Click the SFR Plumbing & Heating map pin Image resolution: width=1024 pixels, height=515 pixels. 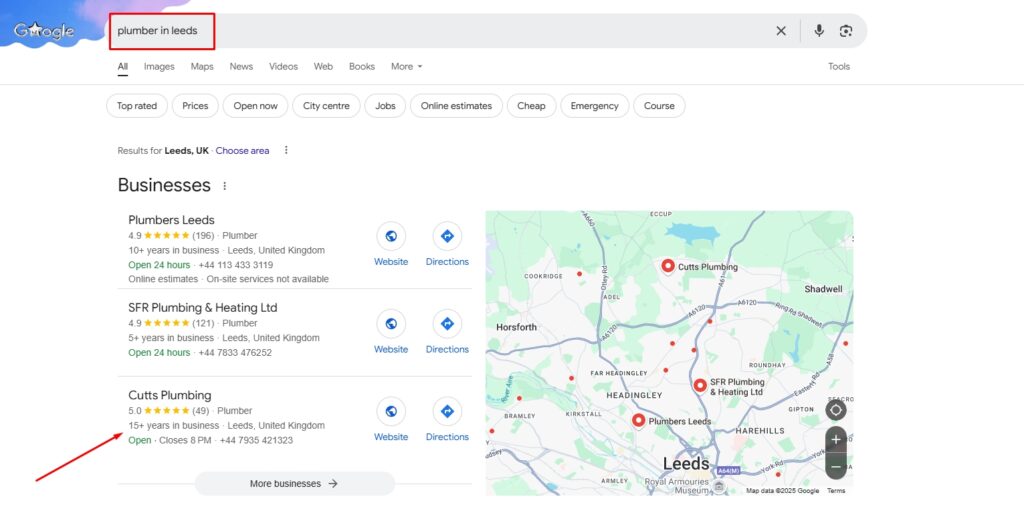click(x=700, y=386)
